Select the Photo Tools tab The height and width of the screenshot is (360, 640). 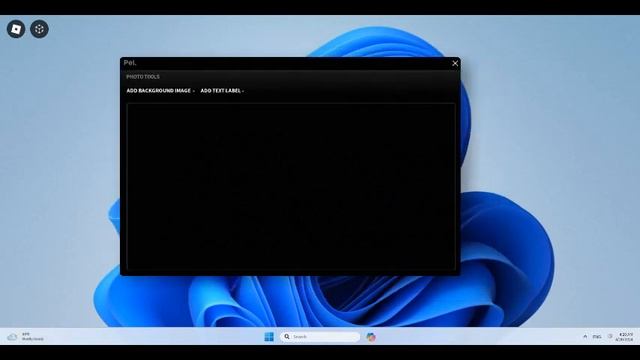(x=143, y=77)
